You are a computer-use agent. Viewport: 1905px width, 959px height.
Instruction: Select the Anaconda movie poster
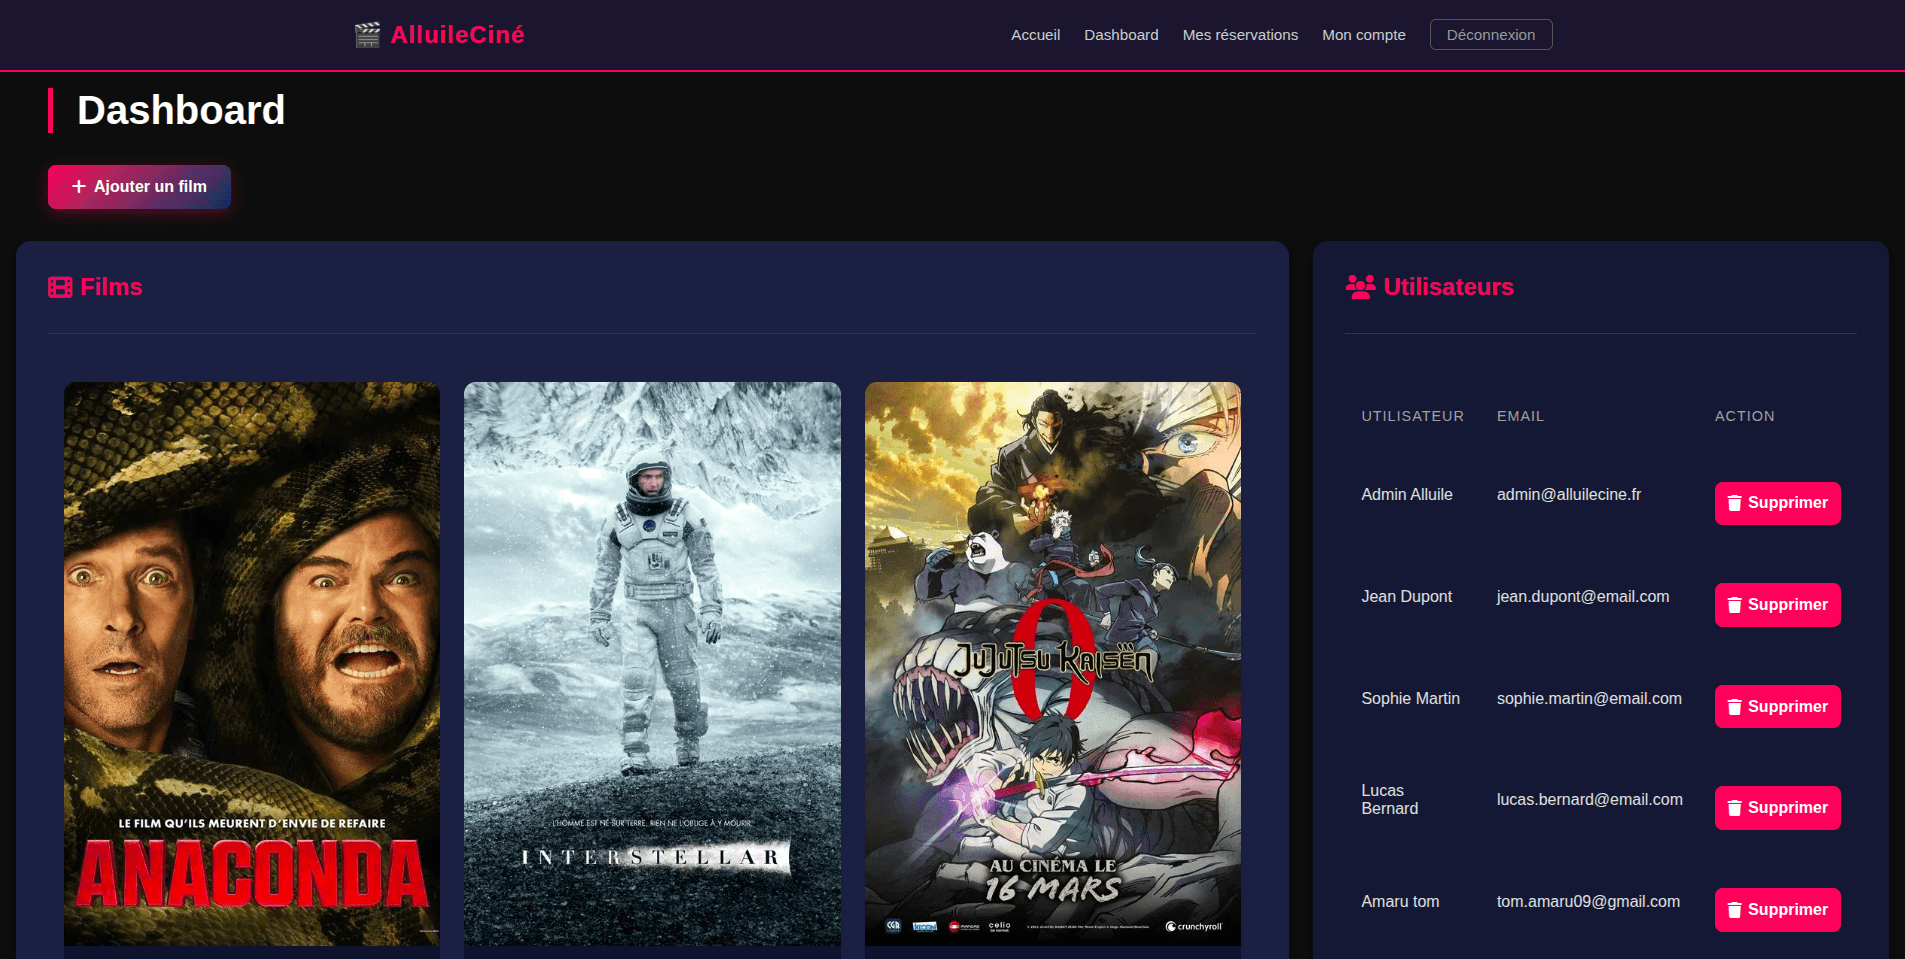coord(252,663)
